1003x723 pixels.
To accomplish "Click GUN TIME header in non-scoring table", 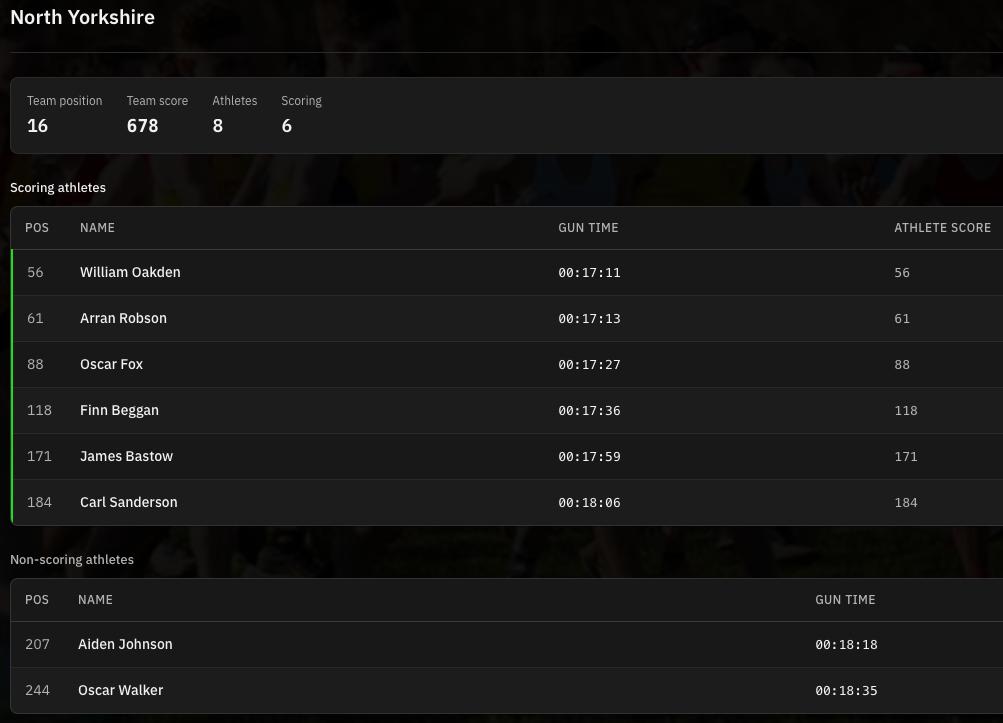I will [x=845, y=600].
